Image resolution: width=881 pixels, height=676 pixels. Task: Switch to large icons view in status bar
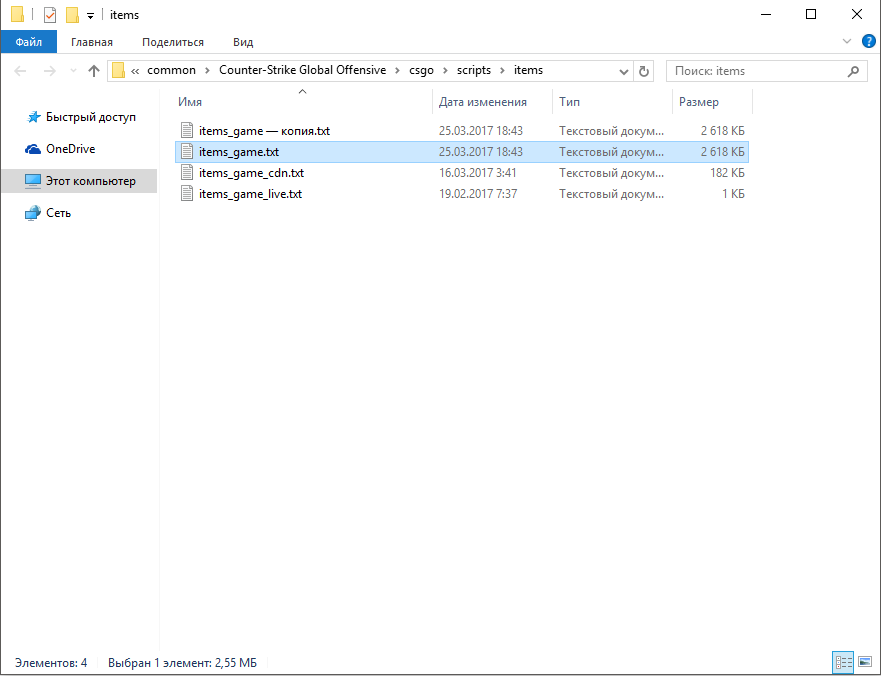tap(865, 662)
